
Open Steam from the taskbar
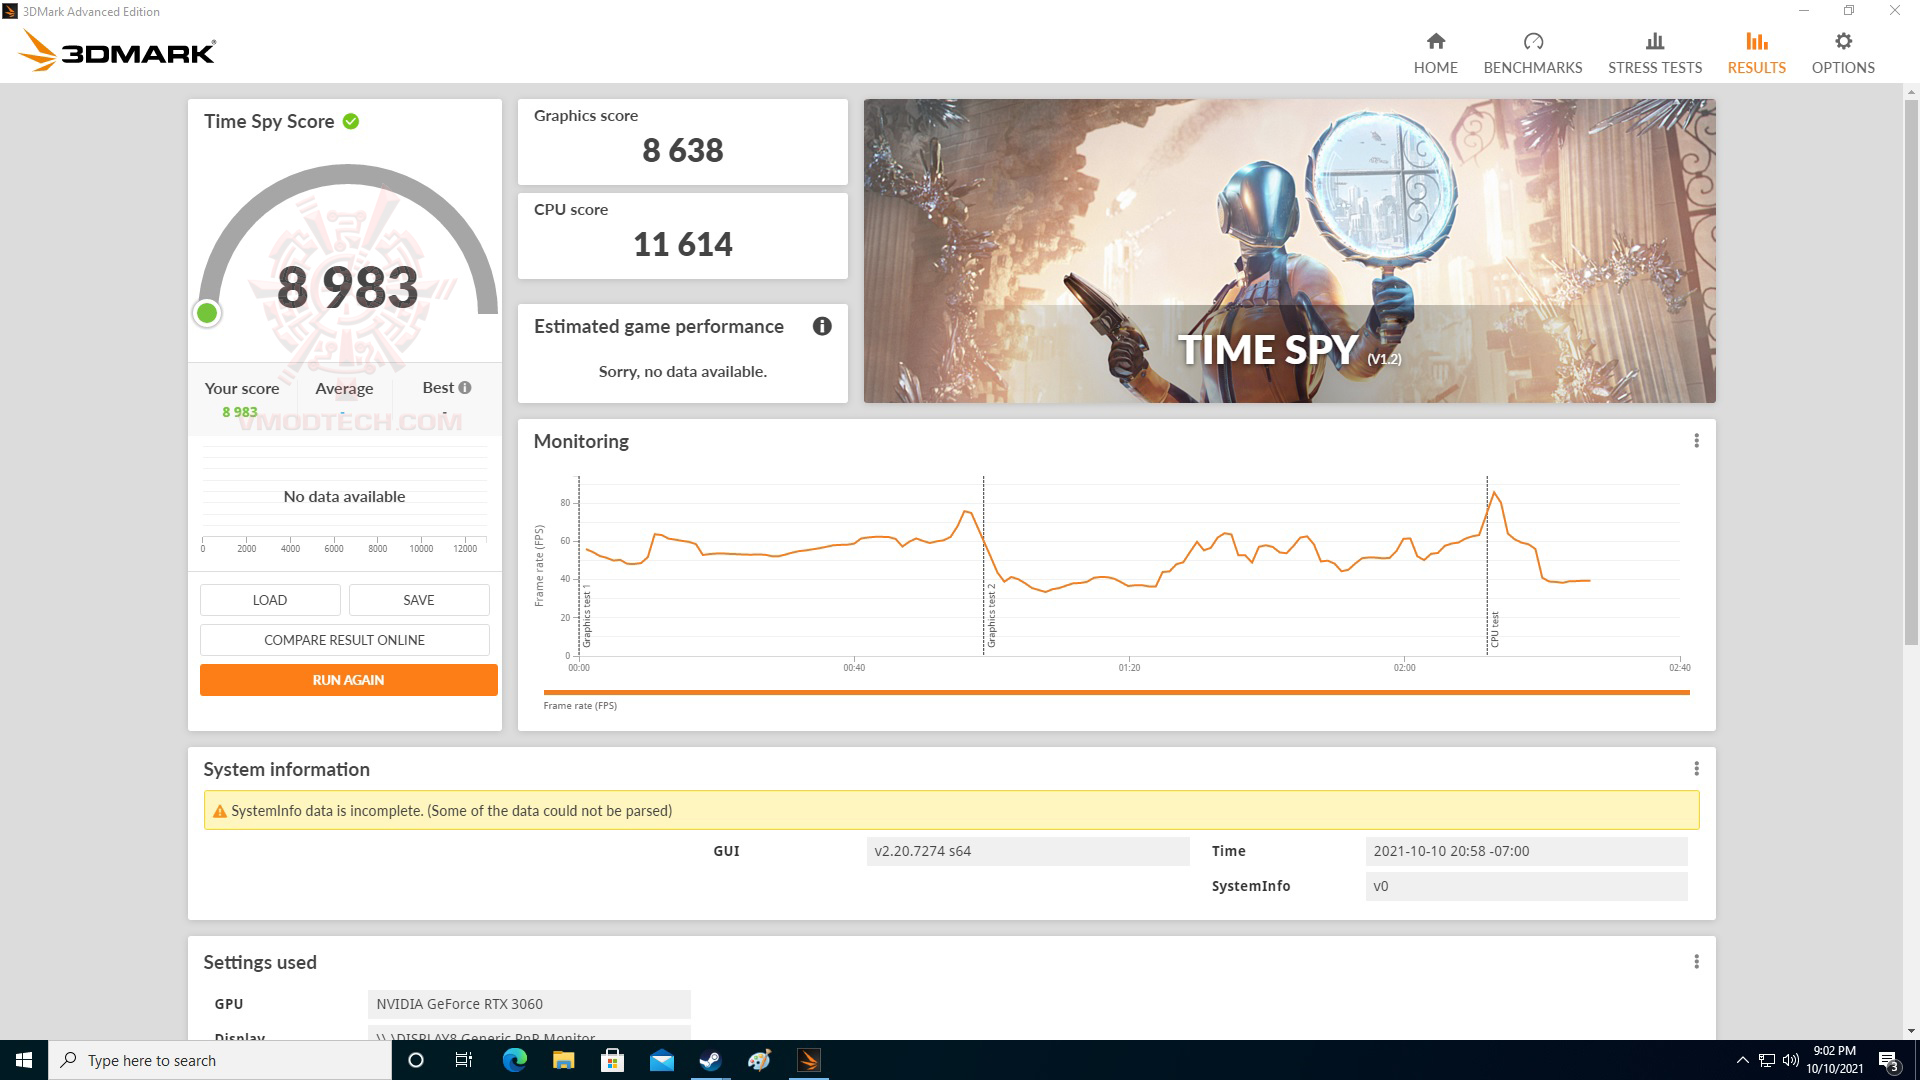tap(710, 1060)
